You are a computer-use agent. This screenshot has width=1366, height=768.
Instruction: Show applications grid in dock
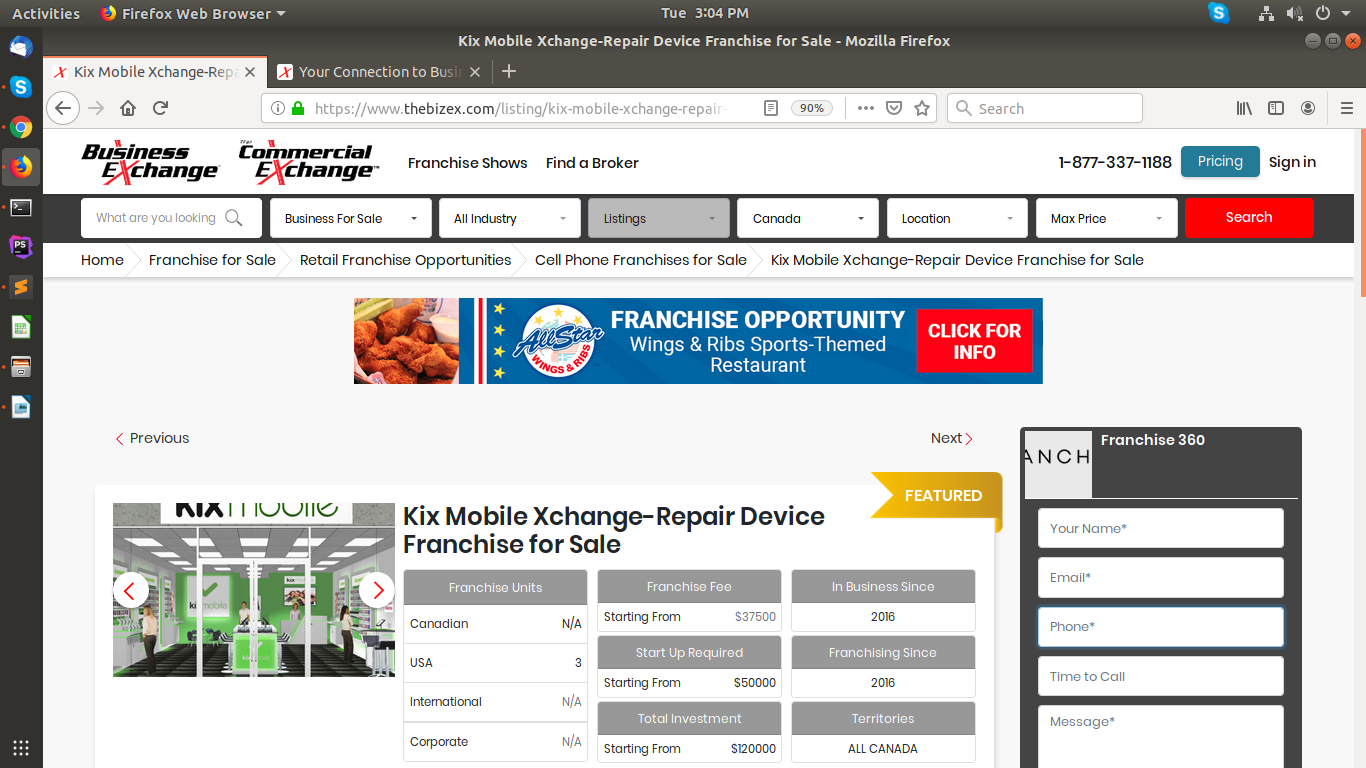(21, 747)
